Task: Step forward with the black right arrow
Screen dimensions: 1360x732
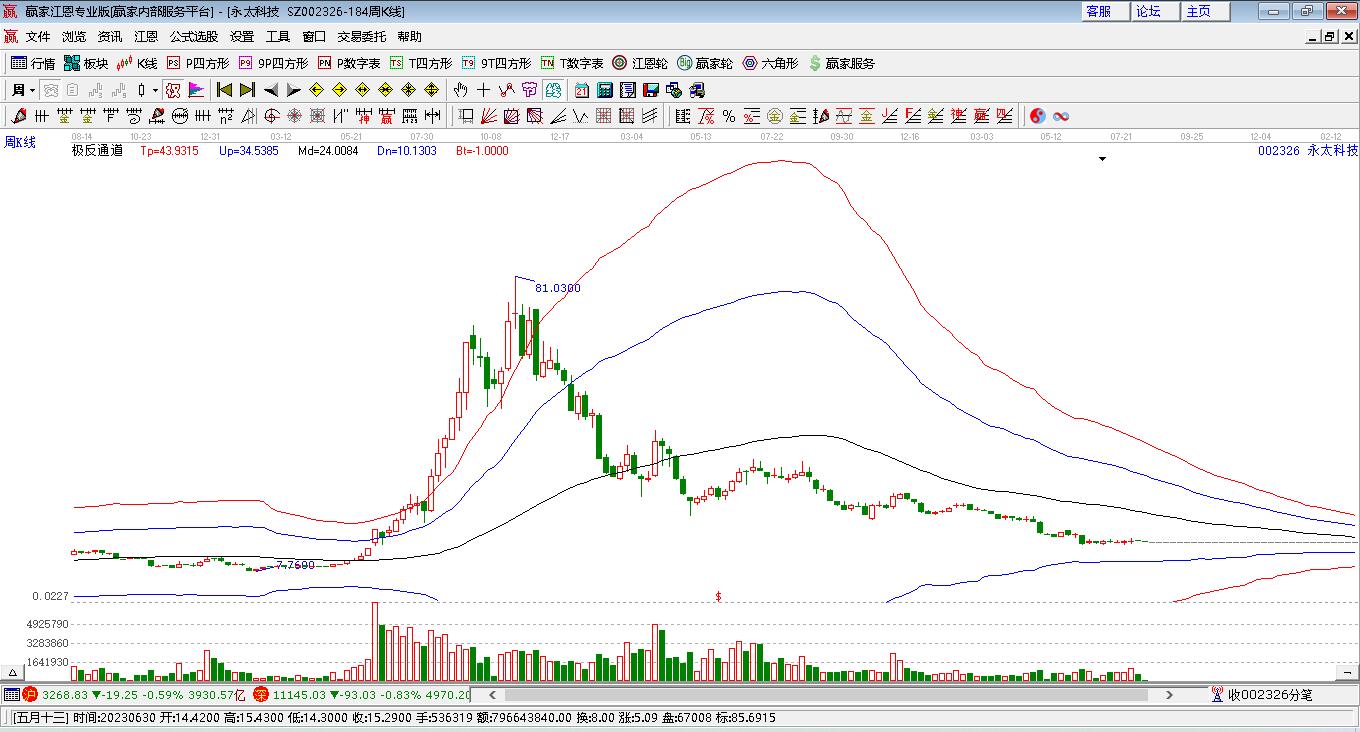Action: 293,90
